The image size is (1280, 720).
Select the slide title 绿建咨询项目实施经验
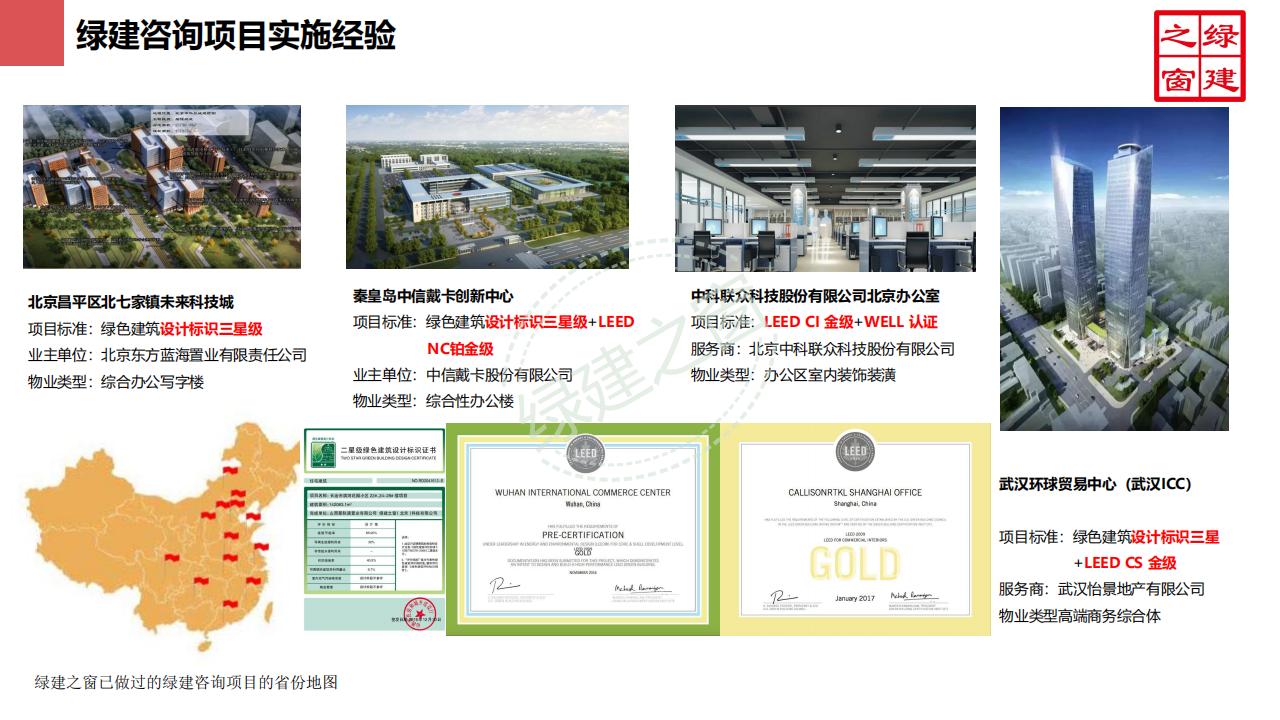pyautogui.click(x=236, y=34)
